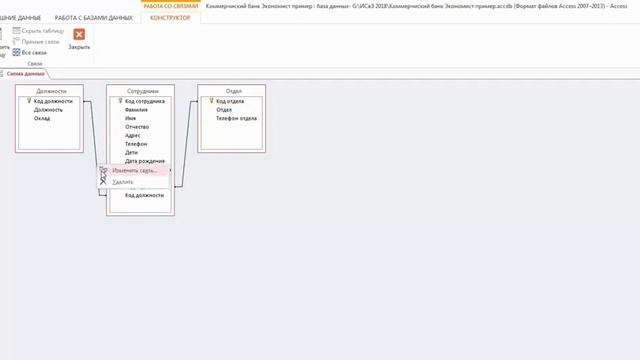The width and height of the screenshot is (640, 360).
Task: Click the РАБОТА СО СВЯЗЯМИ contextual tab header
Action: point(171,6)
